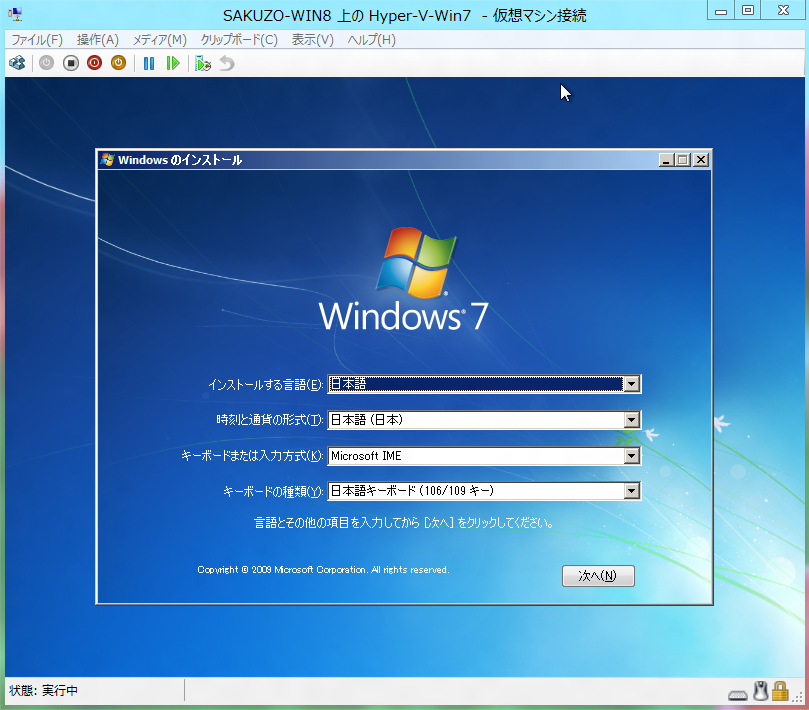The width and height of the screenshot is (809, 710).
Task: Expand the 時刻と通貨の形式 dropdown arrow
Action: click(x=632, y=420)
